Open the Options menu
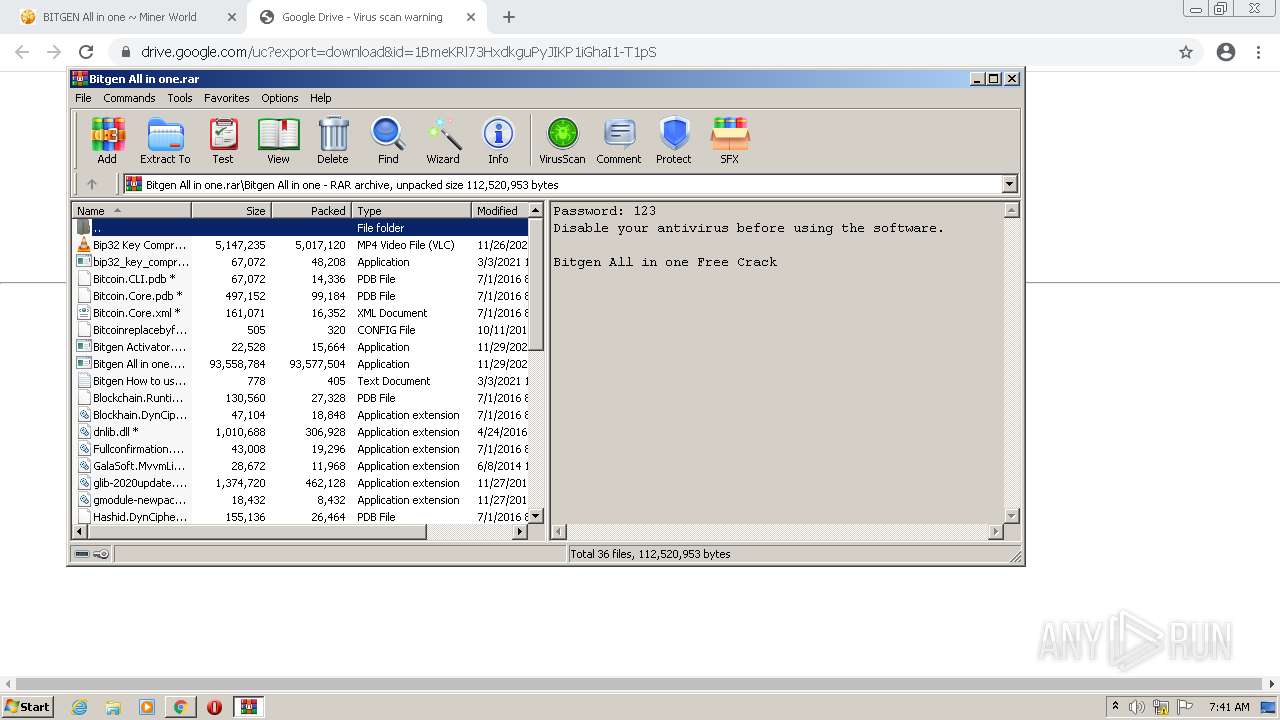 point(280,98)
